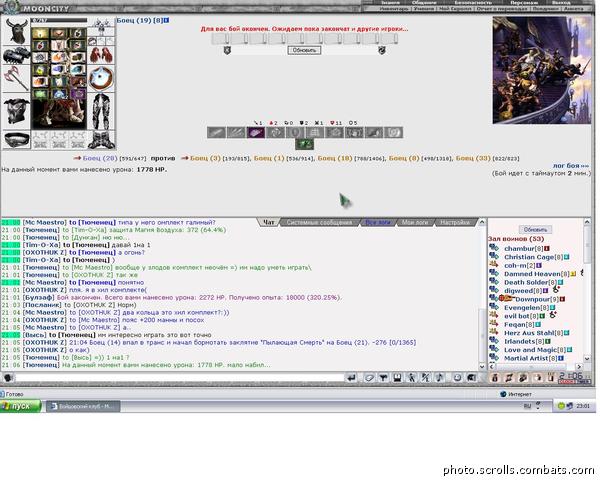Image resolution: width=600 pixels, height=480 pixels.
Task: Click the player list scrollbar down arrow
Action: coord(588,358)
